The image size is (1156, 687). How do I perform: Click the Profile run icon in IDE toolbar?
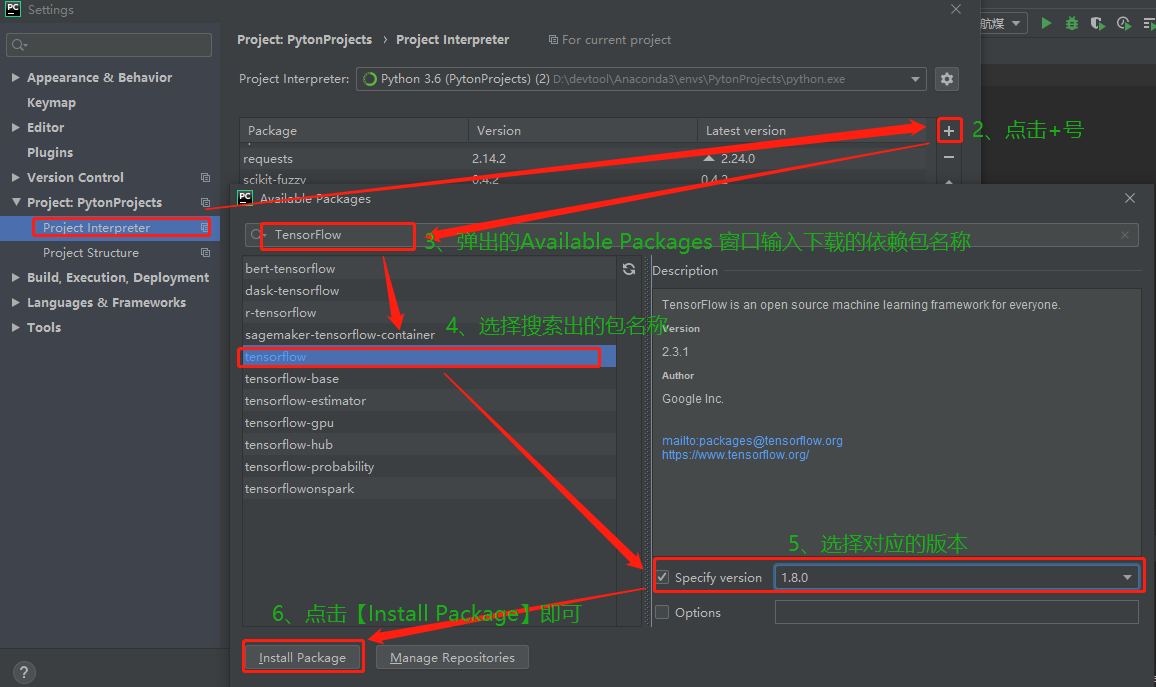tap(1124, 24)
